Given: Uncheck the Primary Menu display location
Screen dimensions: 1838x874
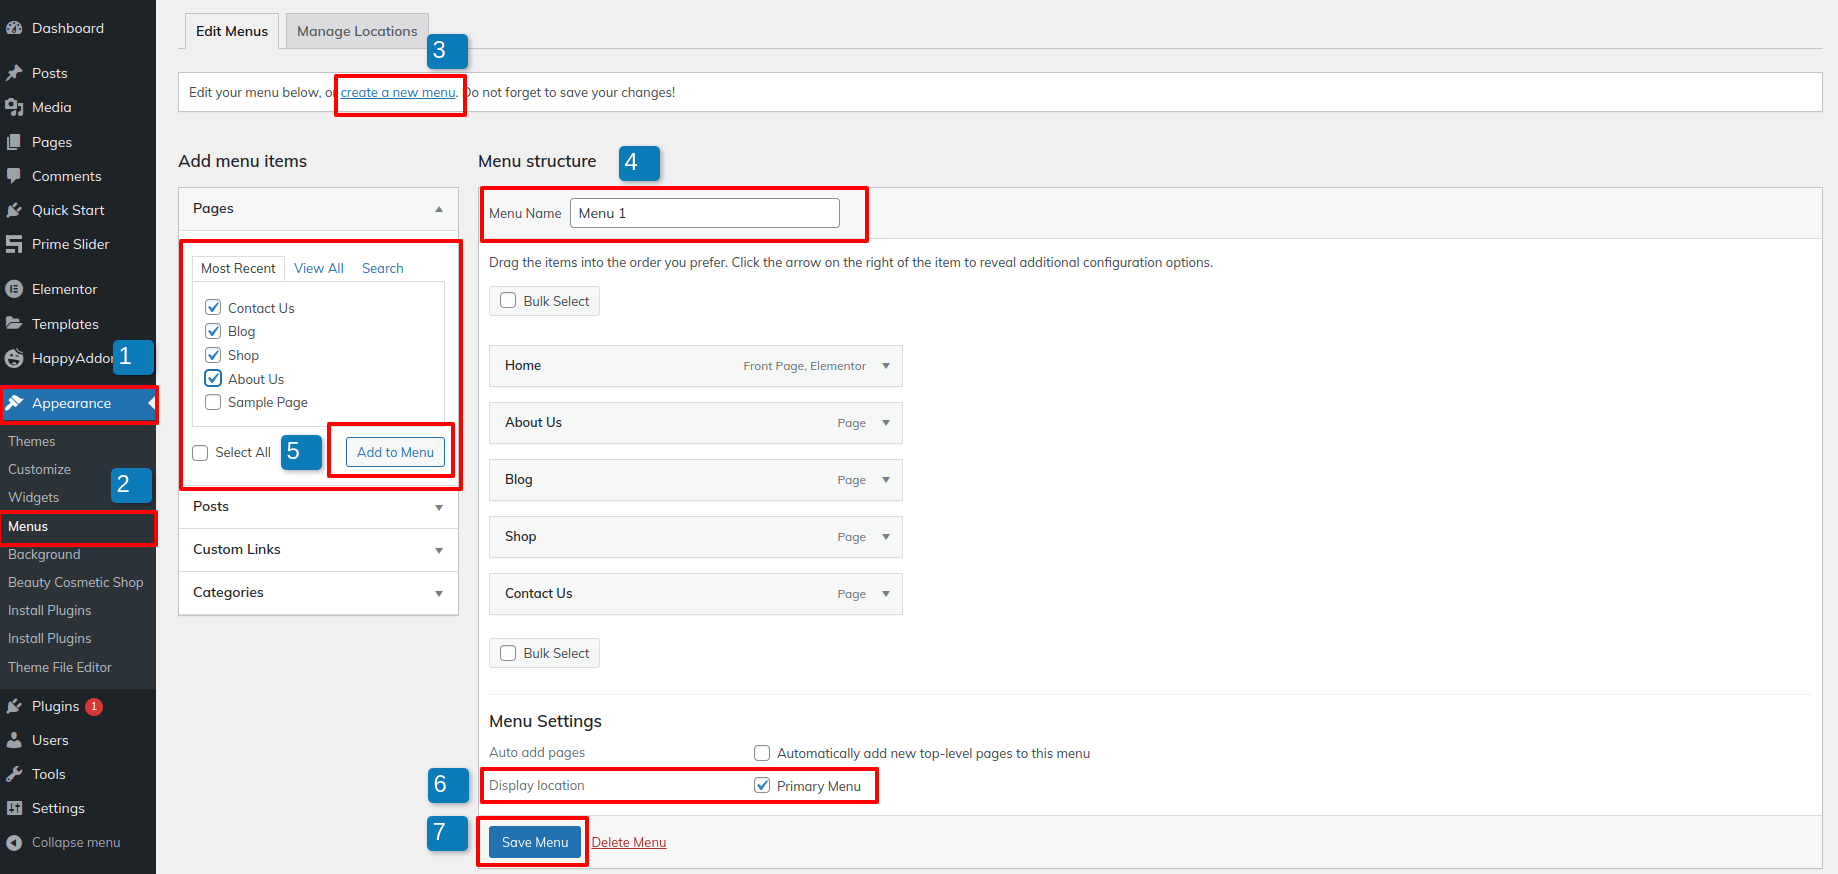Looking at the screenshot, I should click(762, 786).
